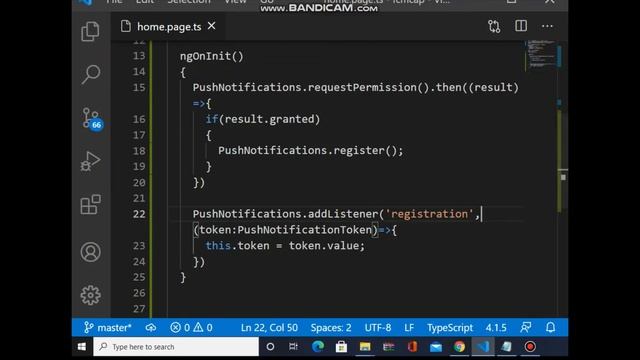
Task: Click the notifications bell icon
Action: 550,327
